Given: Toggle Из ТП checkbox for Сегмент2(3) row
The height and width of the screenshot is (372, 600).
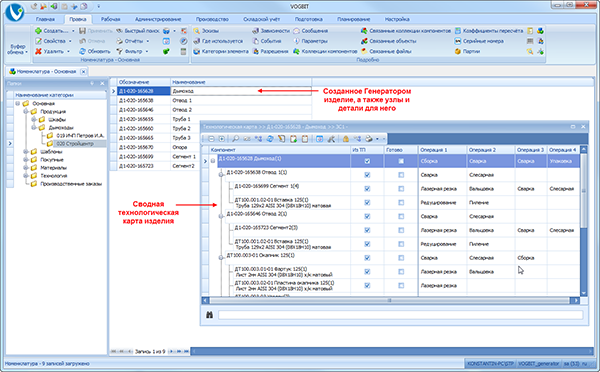Looking at the screenshot, I should 367,230.
